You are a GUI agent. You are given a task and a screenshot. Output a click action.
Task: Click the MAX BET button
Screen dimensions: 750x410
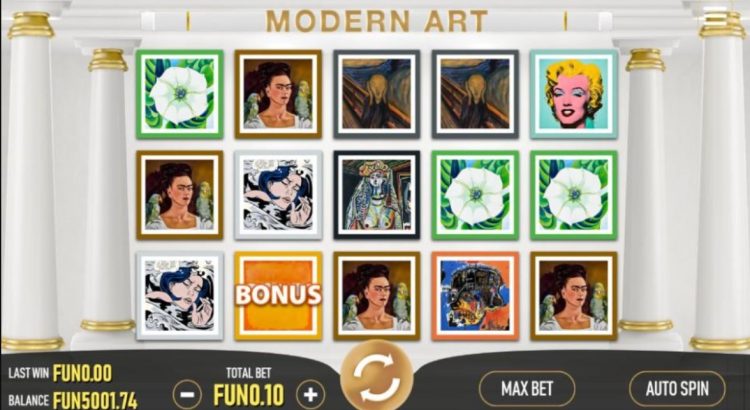(527, 388)
